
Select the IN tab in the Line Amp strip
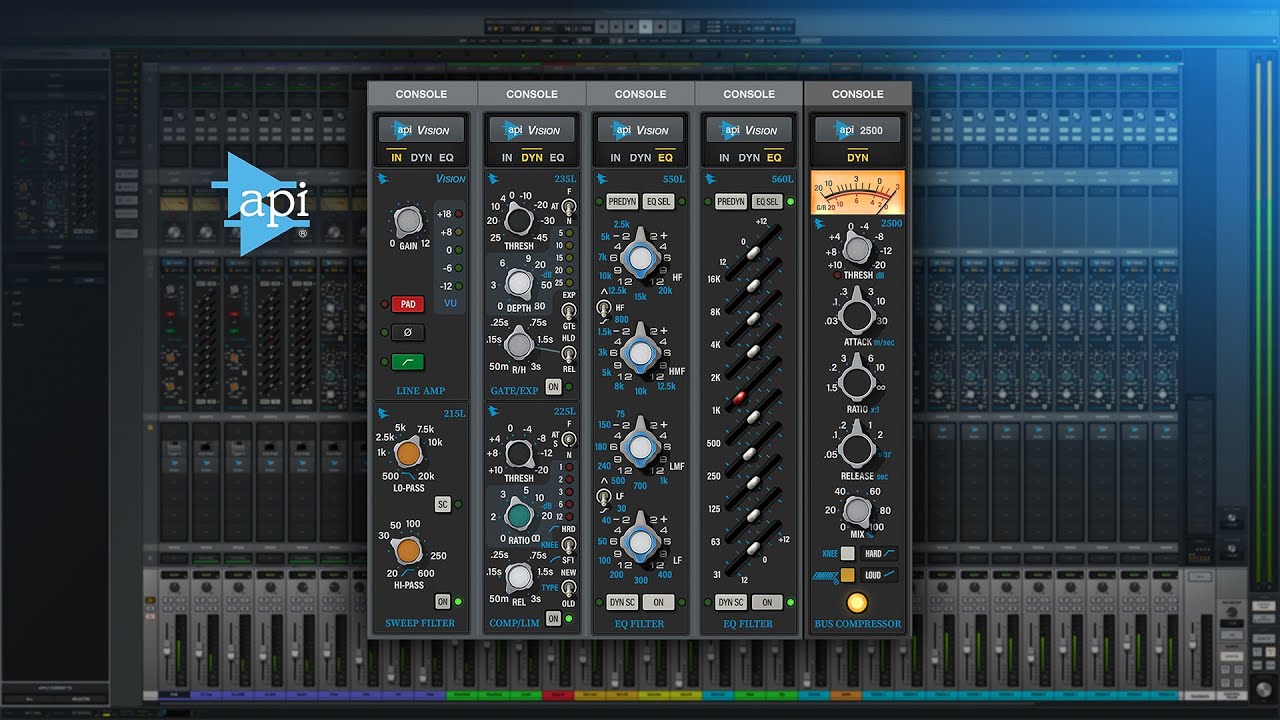(397, 158)
